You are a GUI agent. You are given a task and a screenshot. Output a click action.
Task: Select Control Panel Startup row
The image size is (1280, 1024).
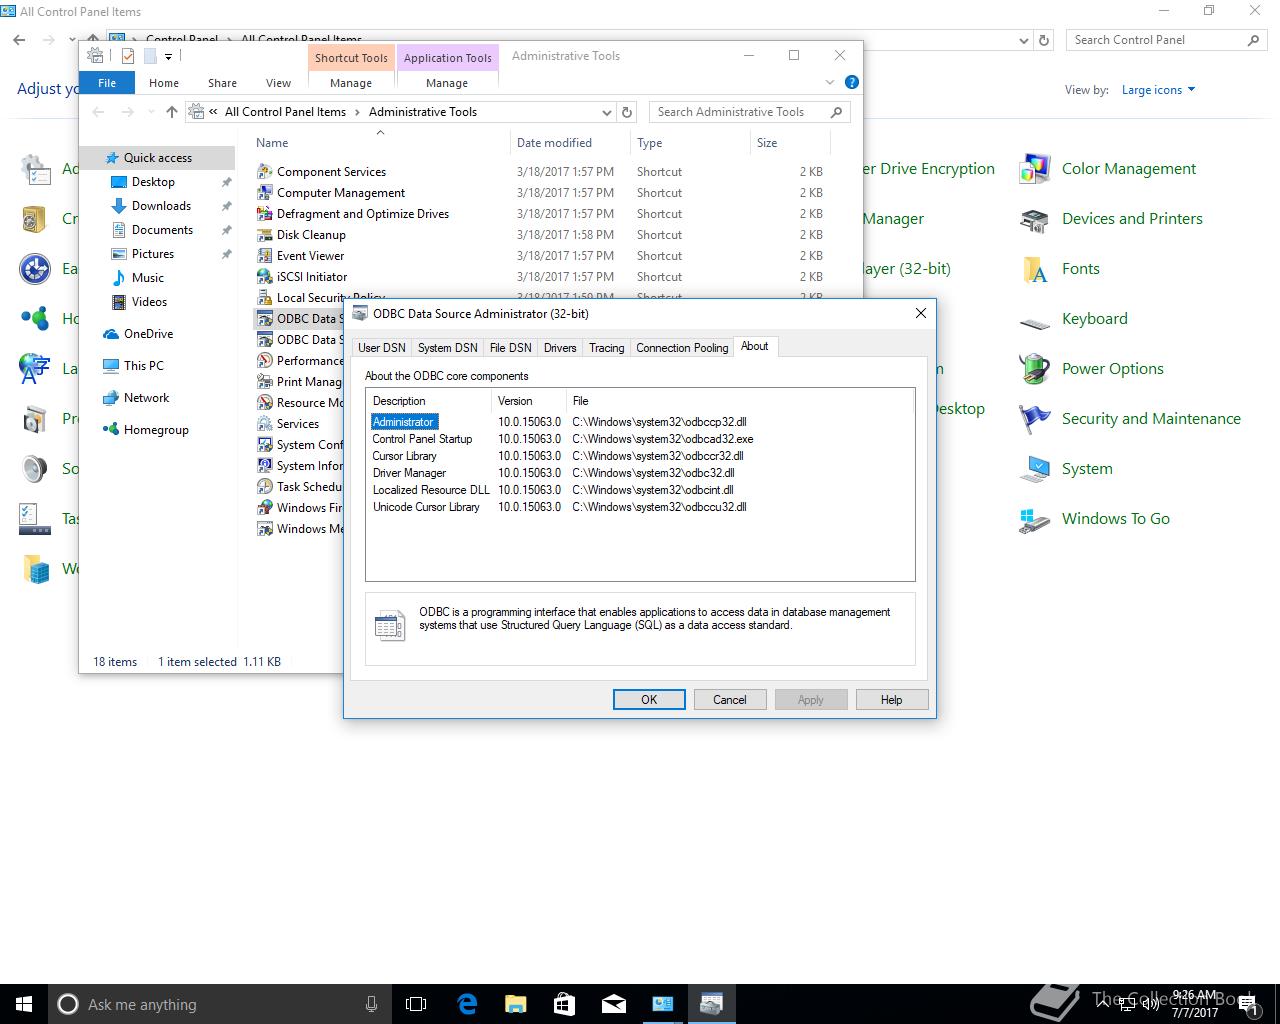point(640,439)
